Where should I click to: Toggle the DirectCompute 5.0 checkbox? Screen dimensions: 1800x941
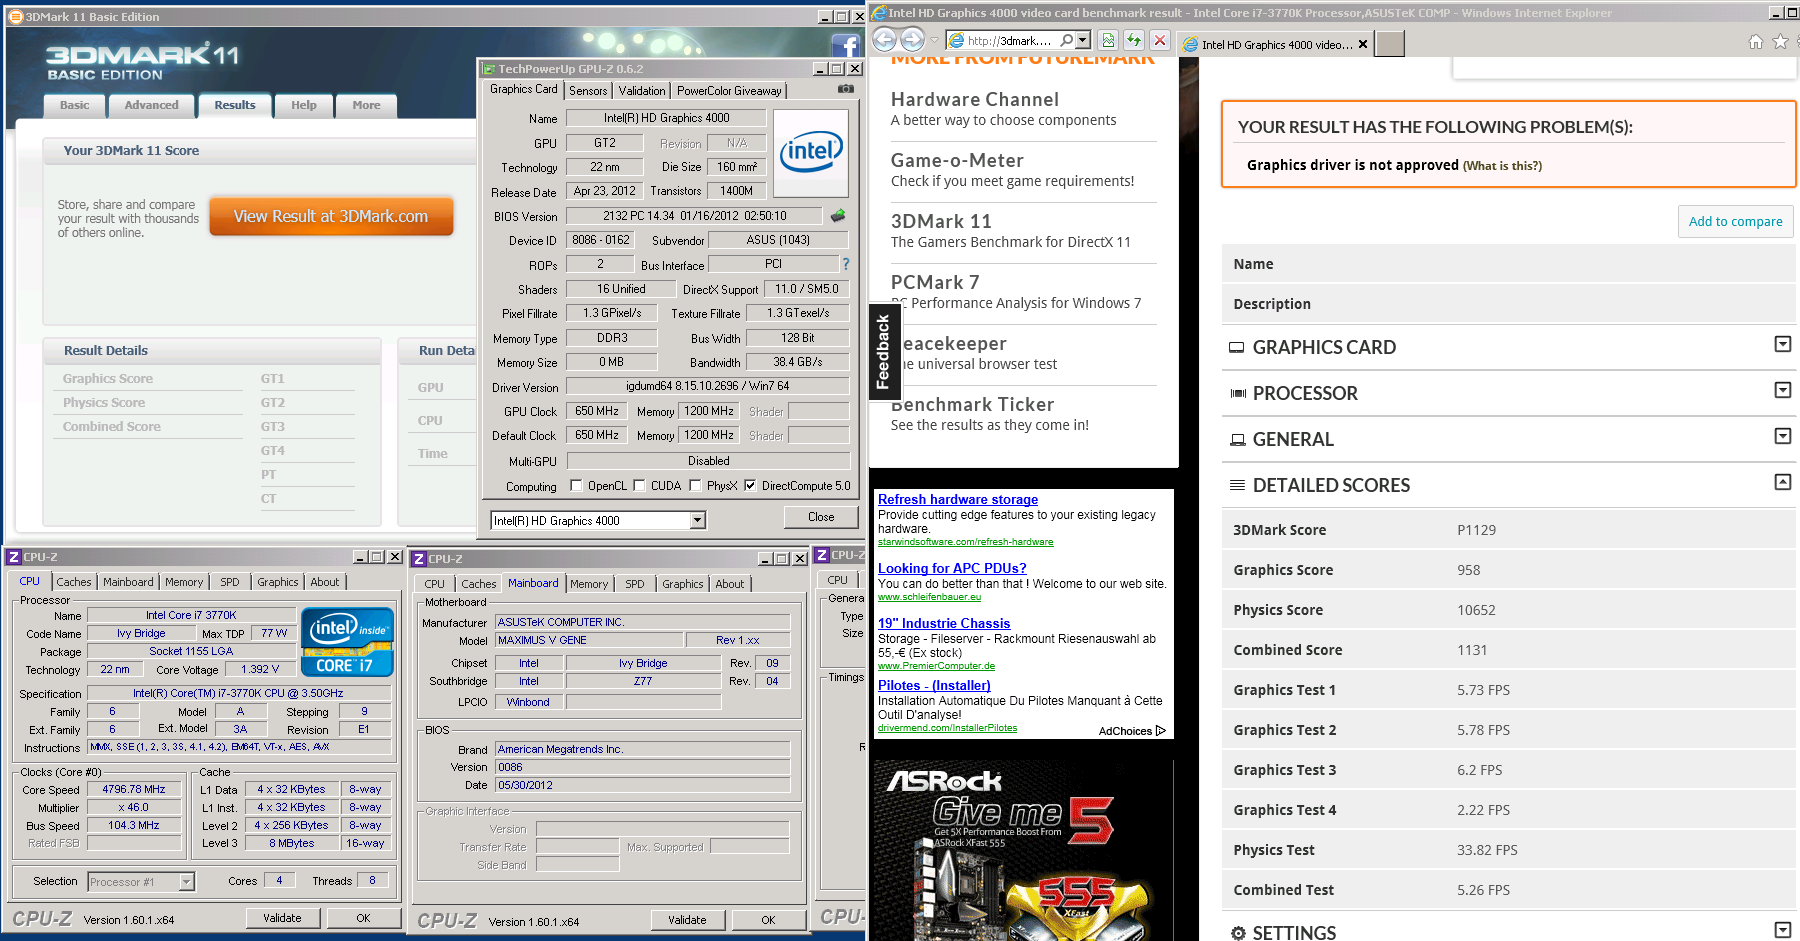(750, 486)
